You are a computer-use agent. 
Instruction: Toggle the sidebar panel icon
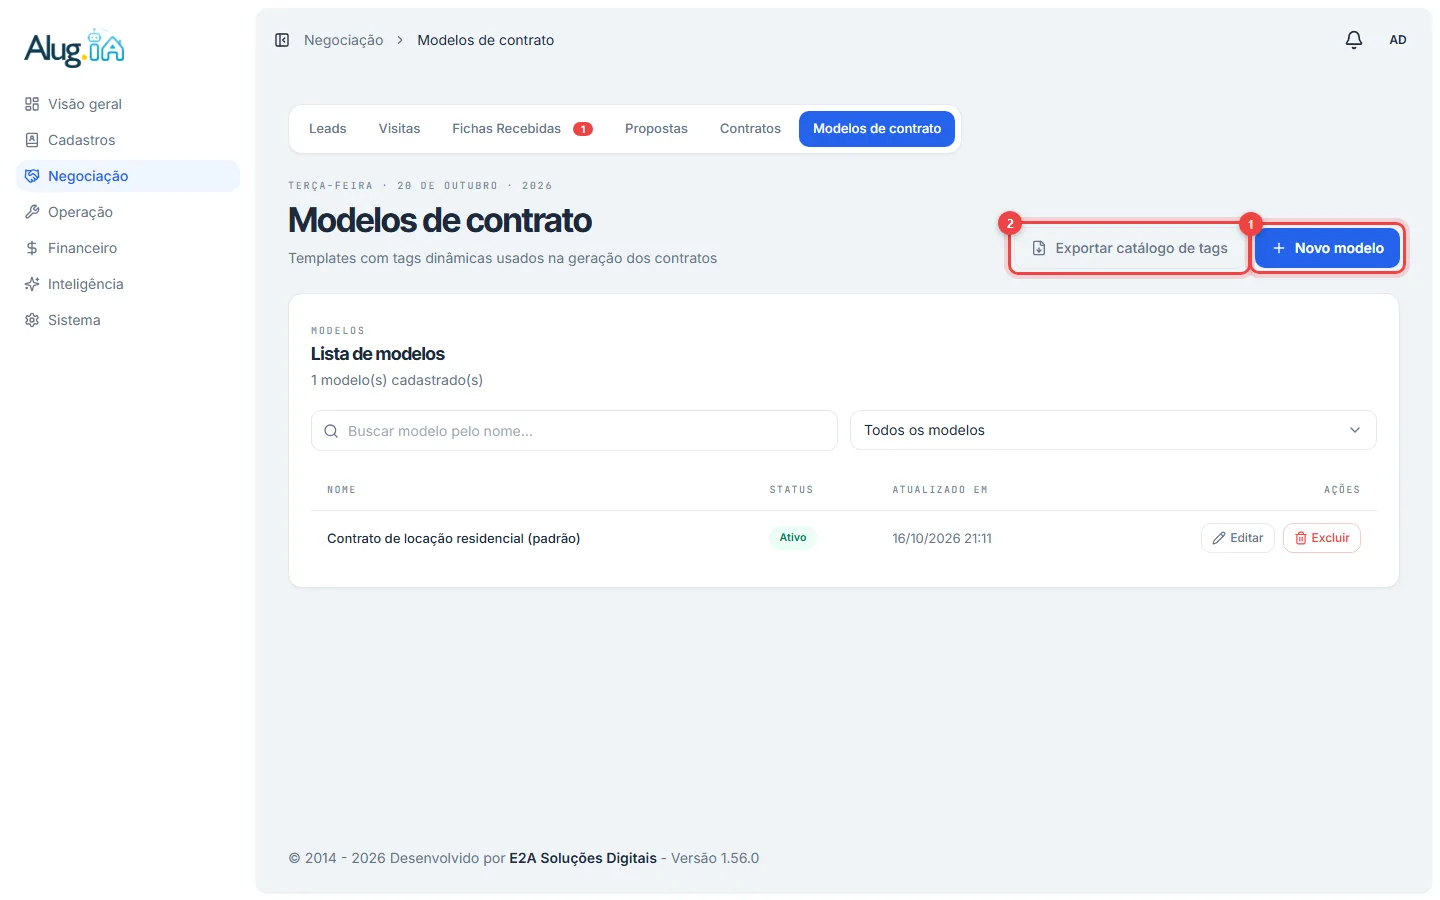(282, 40)
